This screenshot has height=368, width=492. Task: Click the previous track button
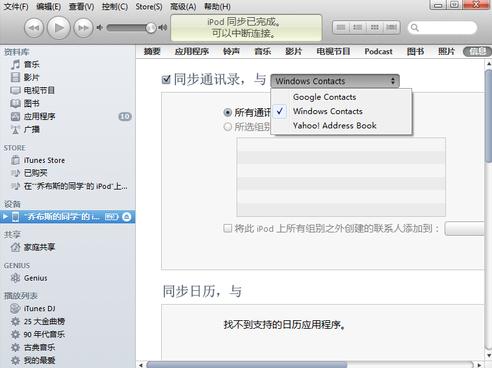(34, 28)
